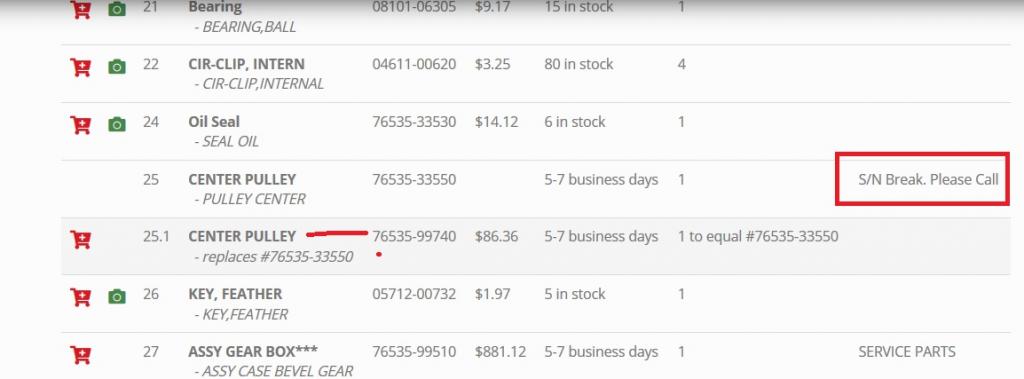Add KEY, FEATHER to cart
1024x379 pixels.
pyautogui.click(x=80, y=297)
